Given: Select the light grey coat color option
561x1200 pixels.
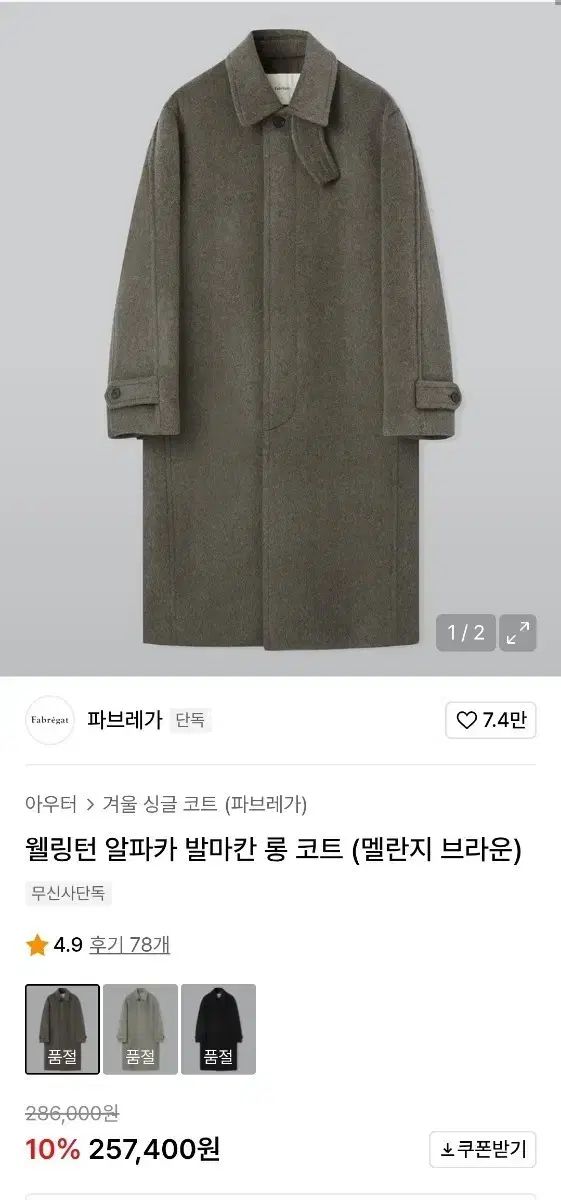Looking at the screenshot, I should 140,1029.
